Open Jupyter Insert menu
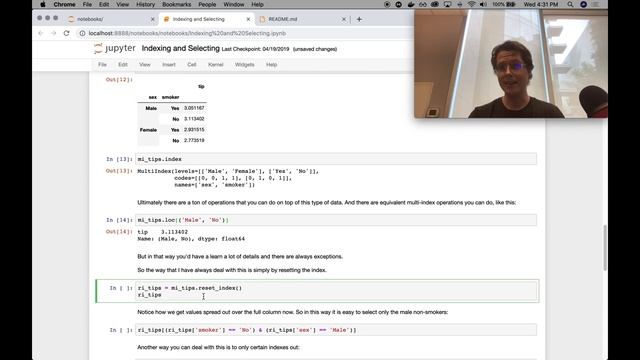 [169, 64]
